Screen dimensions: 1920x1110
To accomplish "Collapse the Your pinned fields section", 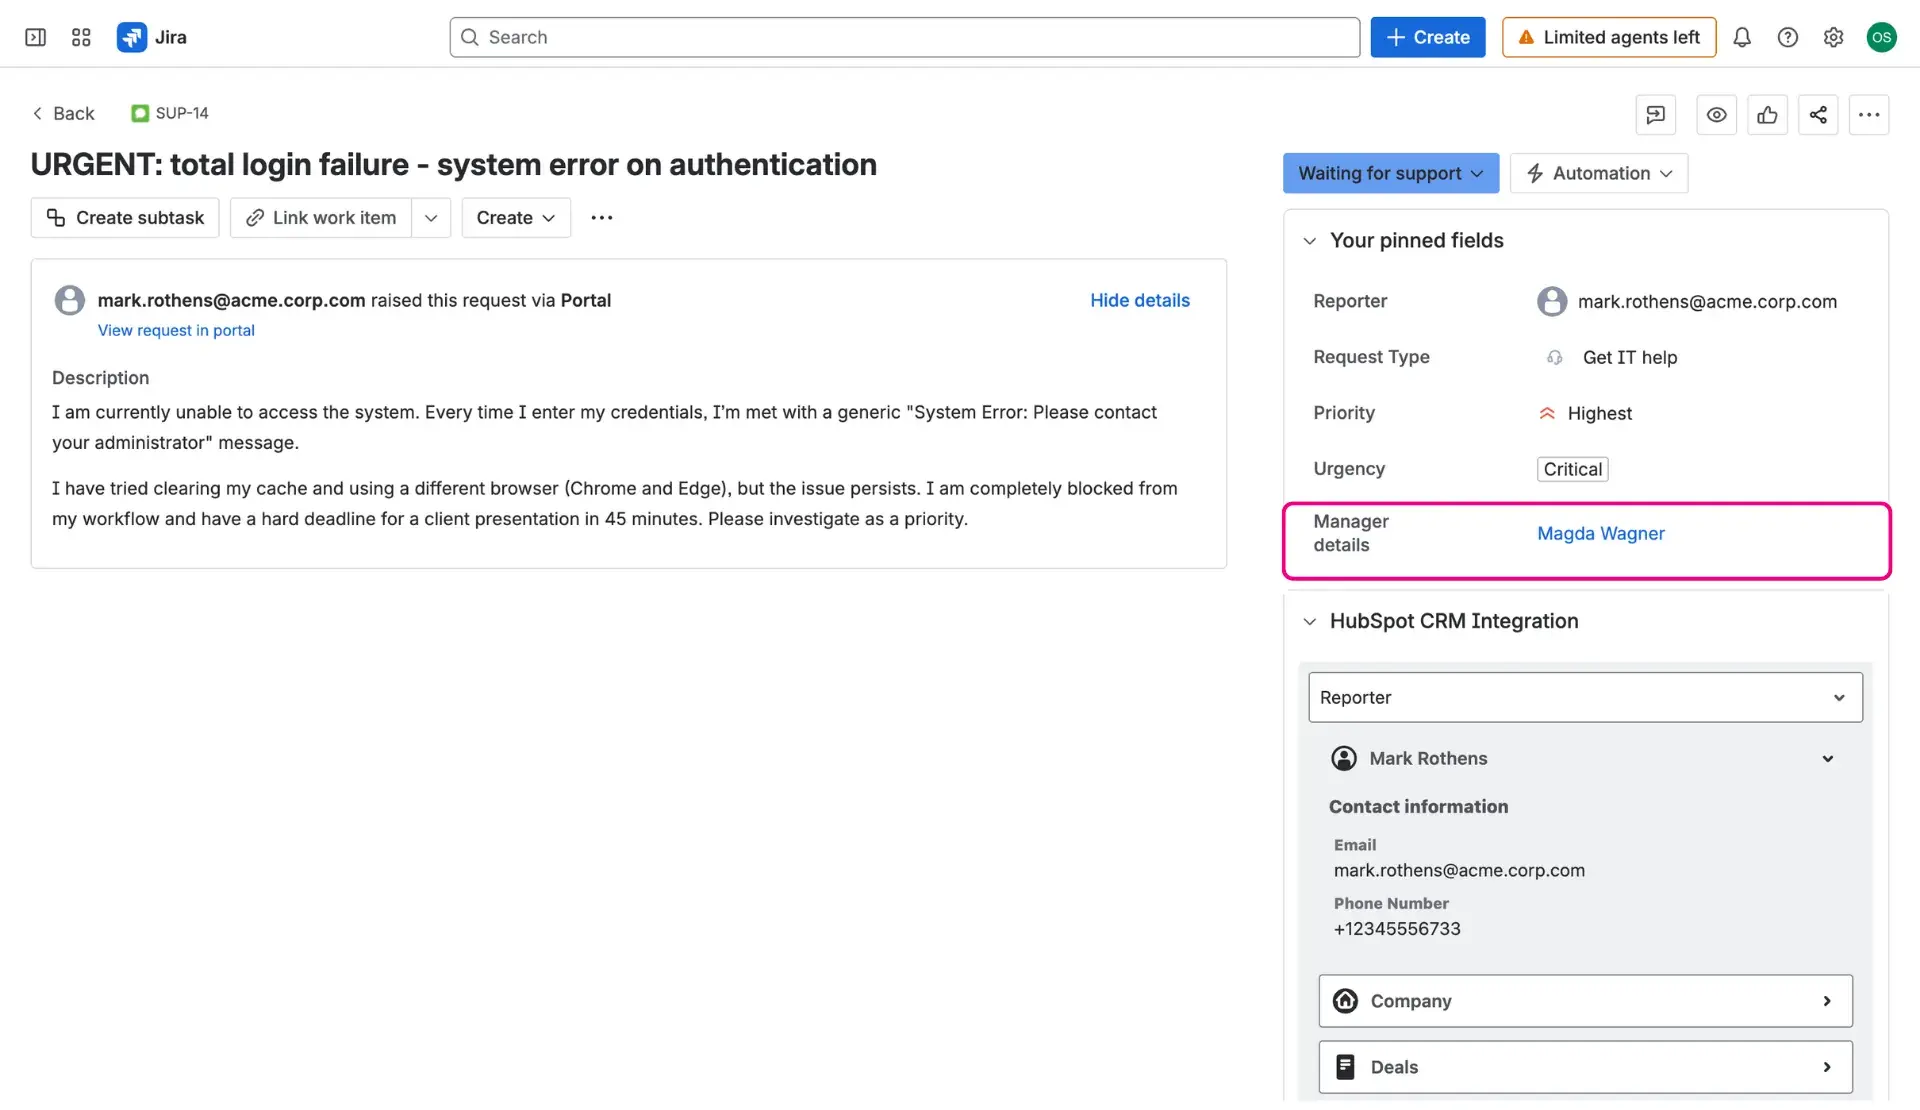I will [x=1310, y=240].
